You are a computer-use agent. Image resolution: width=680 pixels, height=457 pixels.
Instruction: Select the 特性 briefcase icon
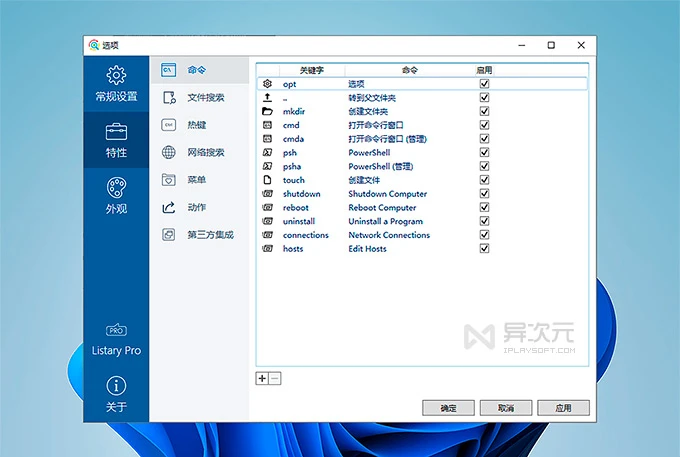click(x=116, y=132)
